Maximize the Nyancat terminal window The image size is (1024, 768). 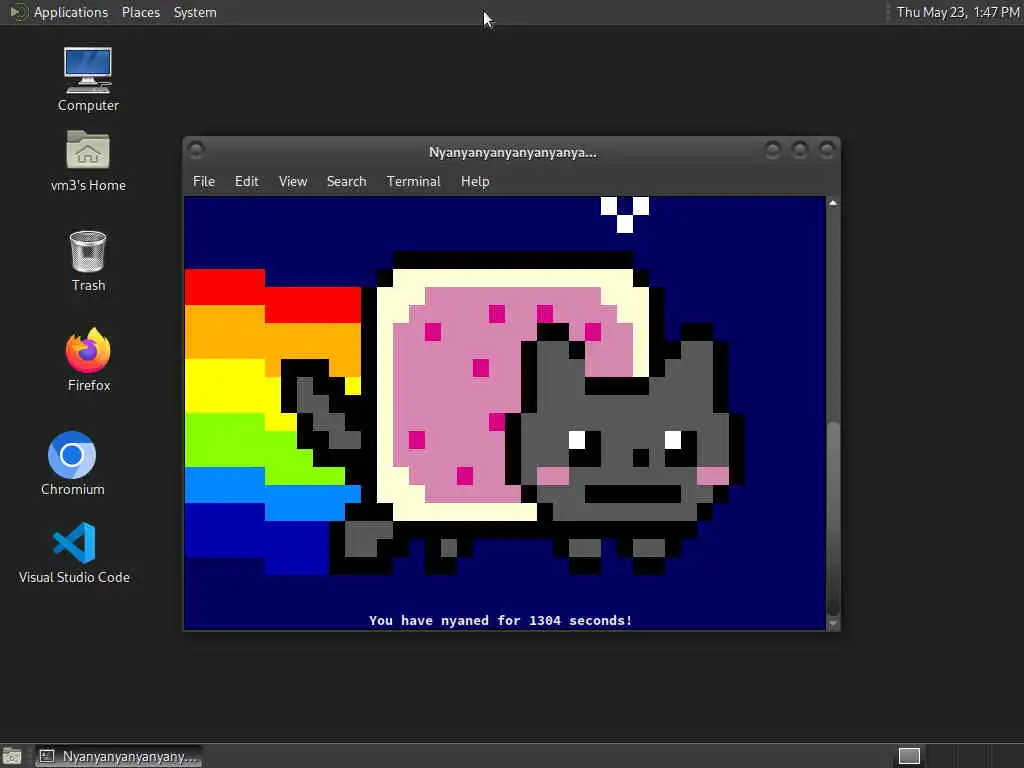coord(799,150)
